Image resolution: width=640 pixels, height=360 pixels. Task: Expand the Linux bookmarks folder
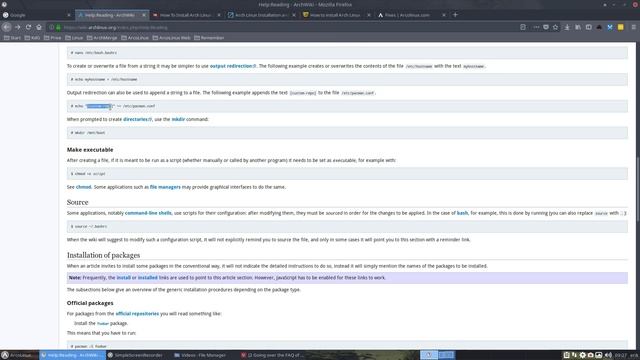coord(74,38)
